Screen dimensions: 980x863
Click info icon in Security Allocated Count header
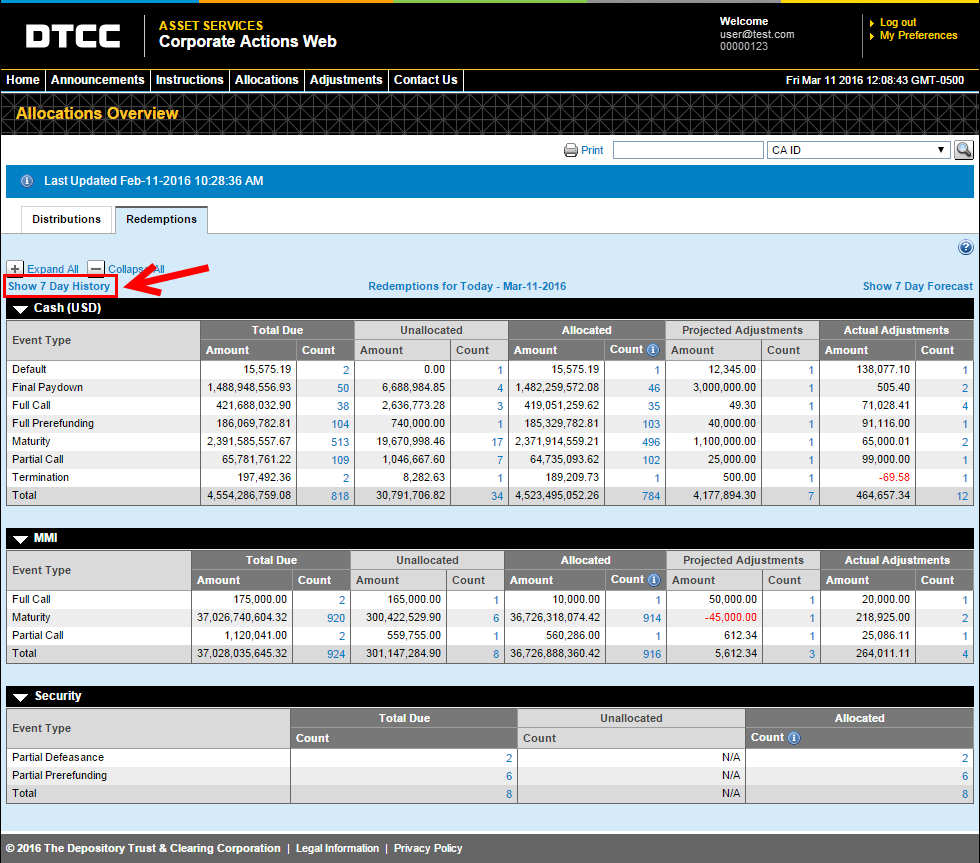pyautogui.click(x=794, y=738)
